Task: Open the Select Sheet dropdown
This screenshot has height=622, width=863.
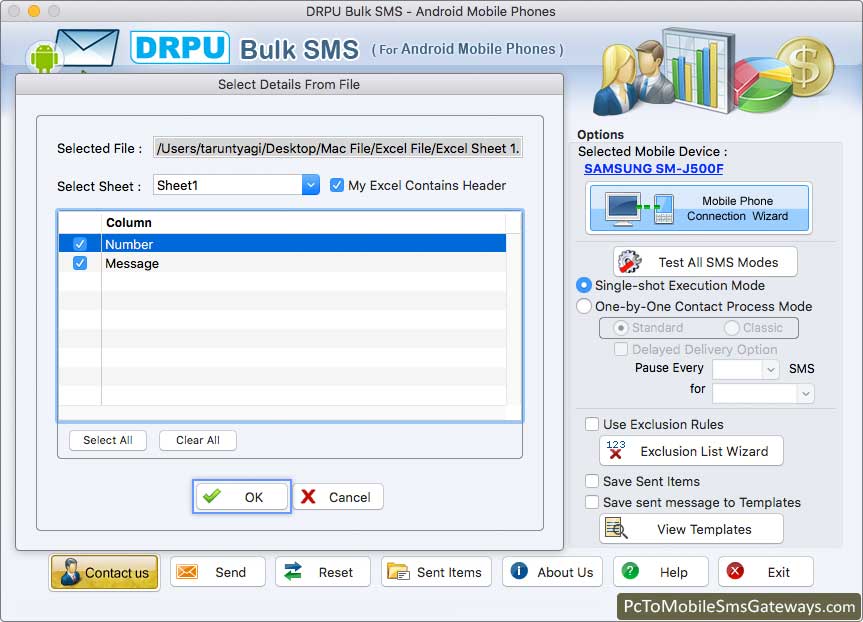Action: 310,185
